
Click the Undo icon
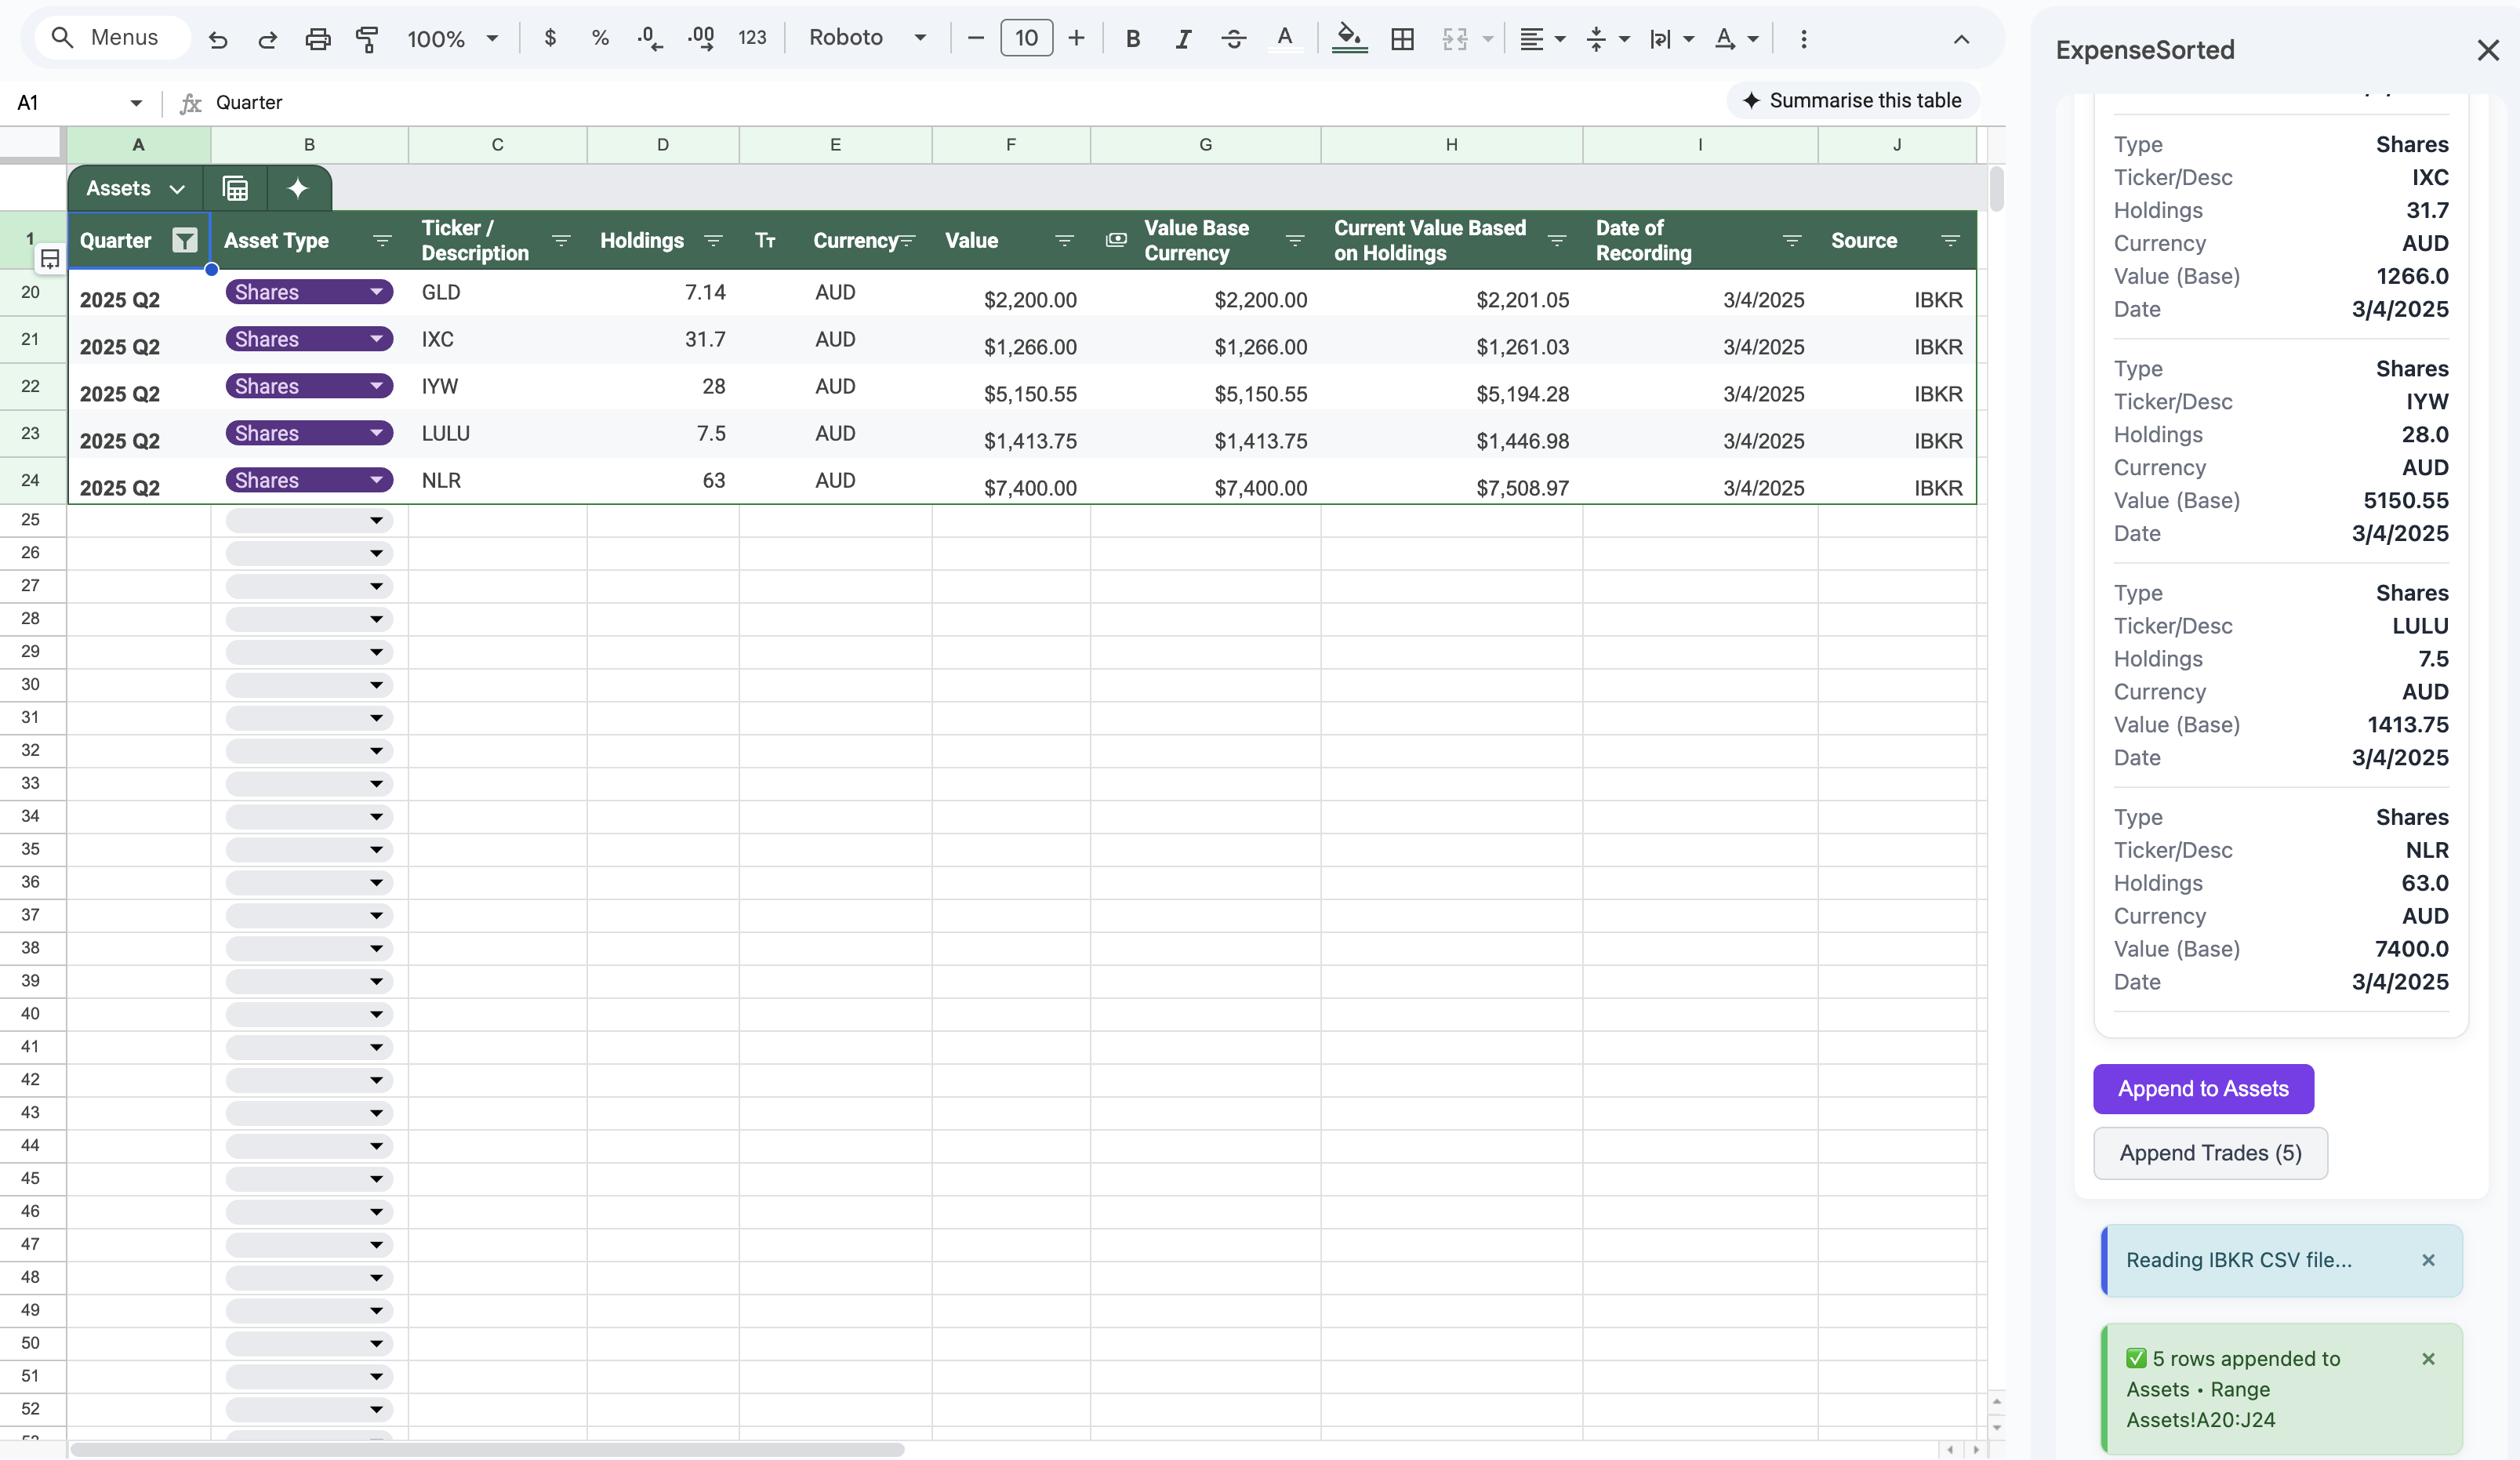click(x=218, y=39)
